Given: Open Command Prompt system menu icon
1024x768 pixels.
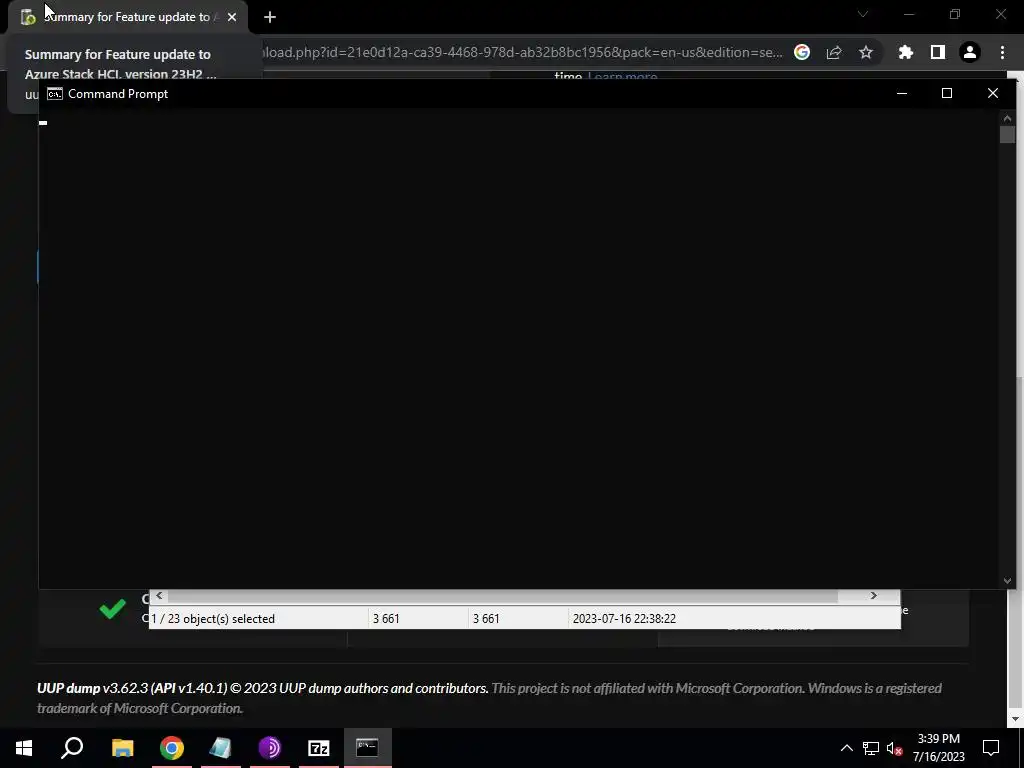Looking at the screenshot, I should [55, 94].
